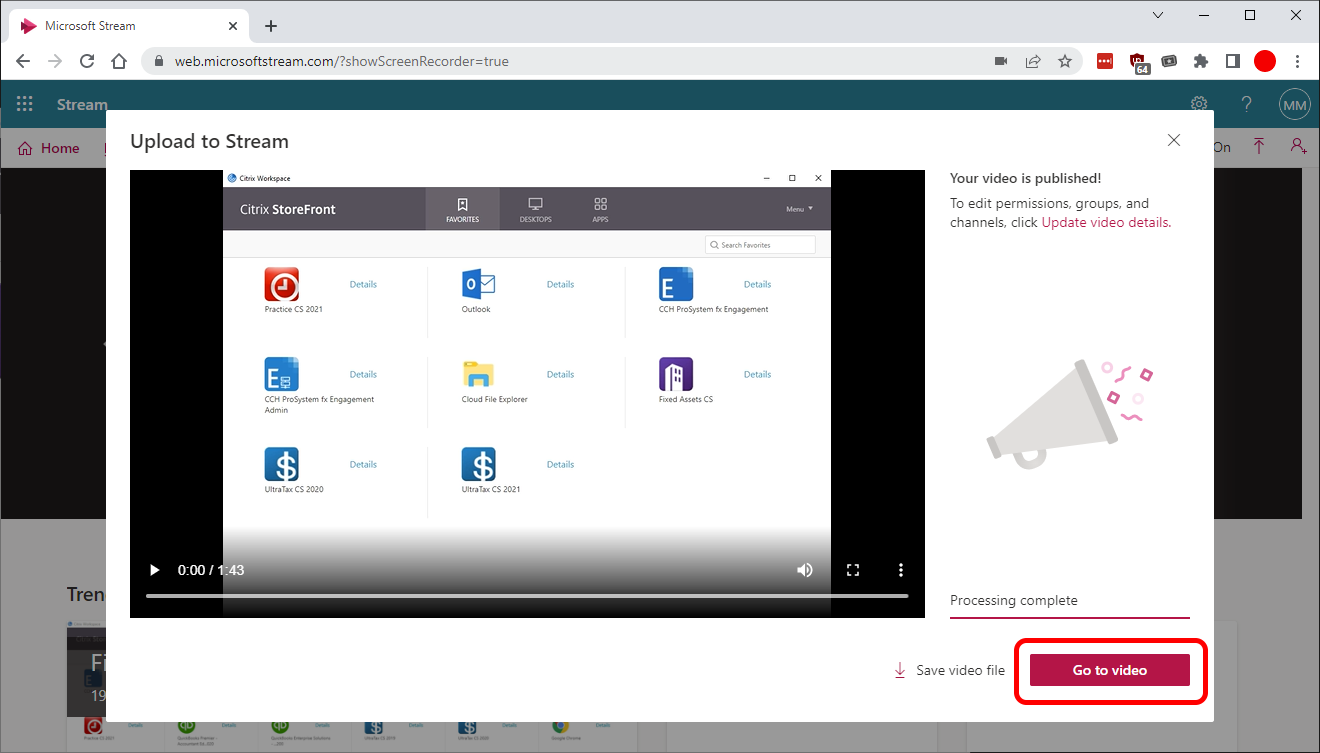Click the video thumbnail under Trending behind dialog
The image size is (1320, 753).
click(86, 668)
